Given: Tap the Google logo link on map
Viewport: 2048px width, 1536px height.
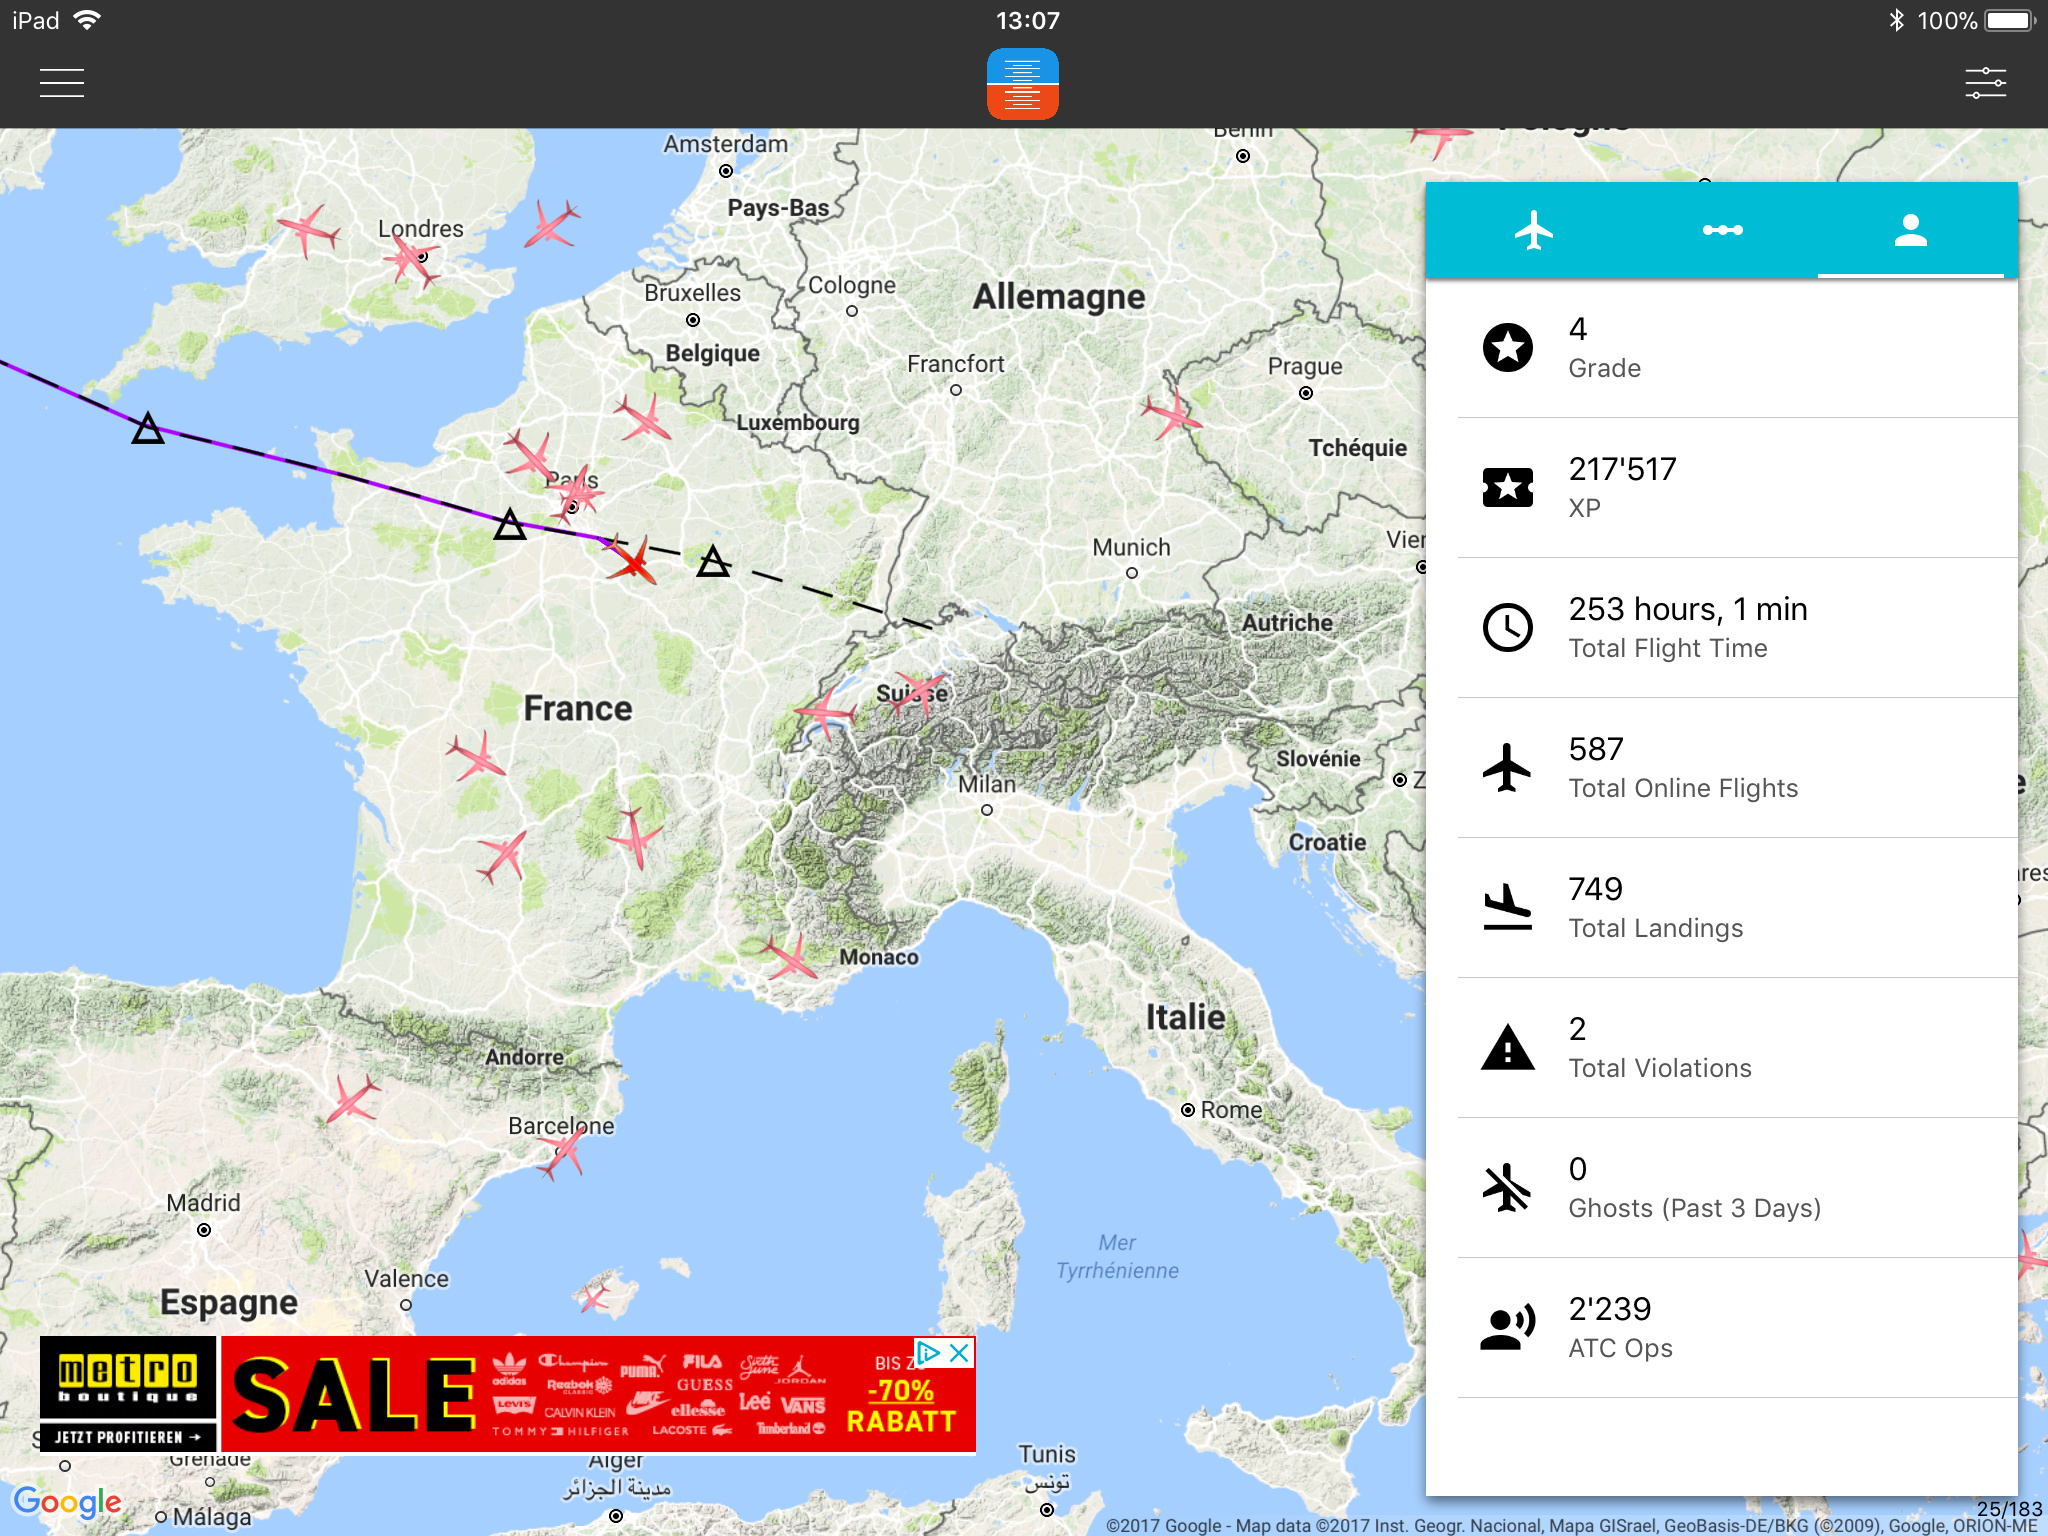Looking at the screenshot, I should point(67,1501).
